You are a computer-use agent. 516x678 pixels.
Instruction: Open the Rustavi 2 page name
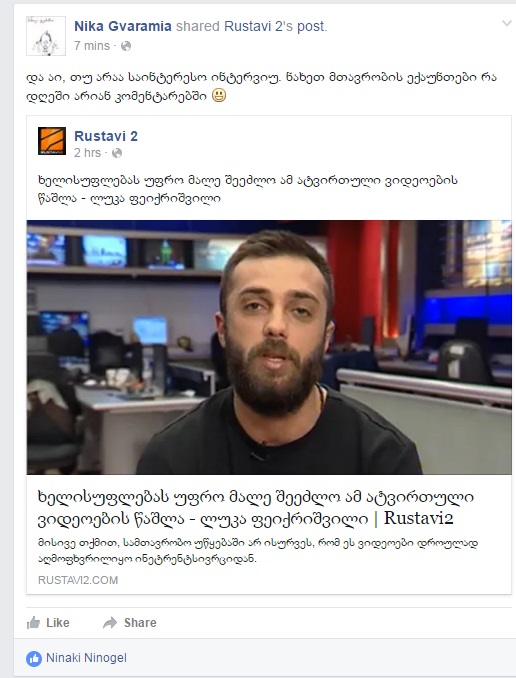106,136
